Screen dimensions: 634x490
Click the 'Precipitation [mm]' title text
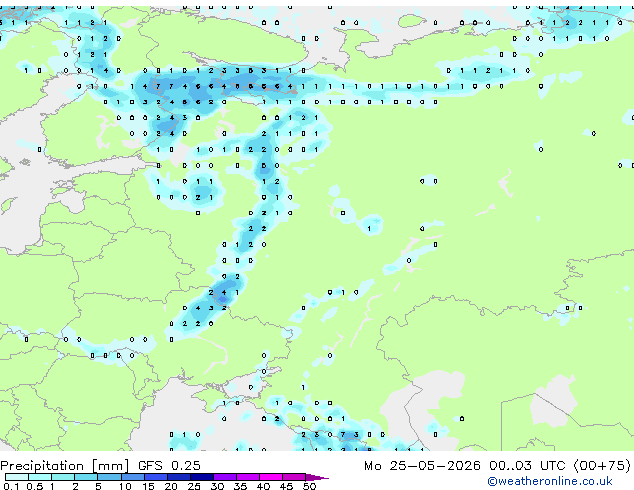pos(65,466)
